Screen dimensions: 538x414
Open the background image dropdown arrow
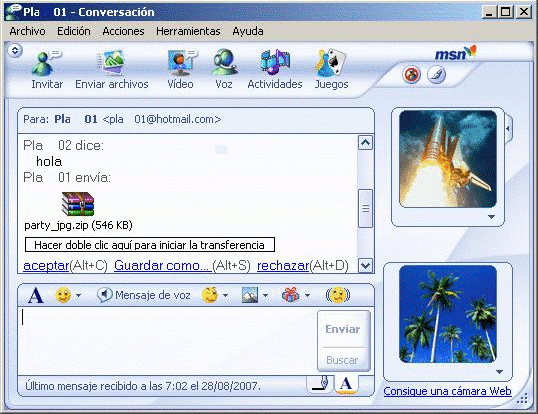(266, 295)
